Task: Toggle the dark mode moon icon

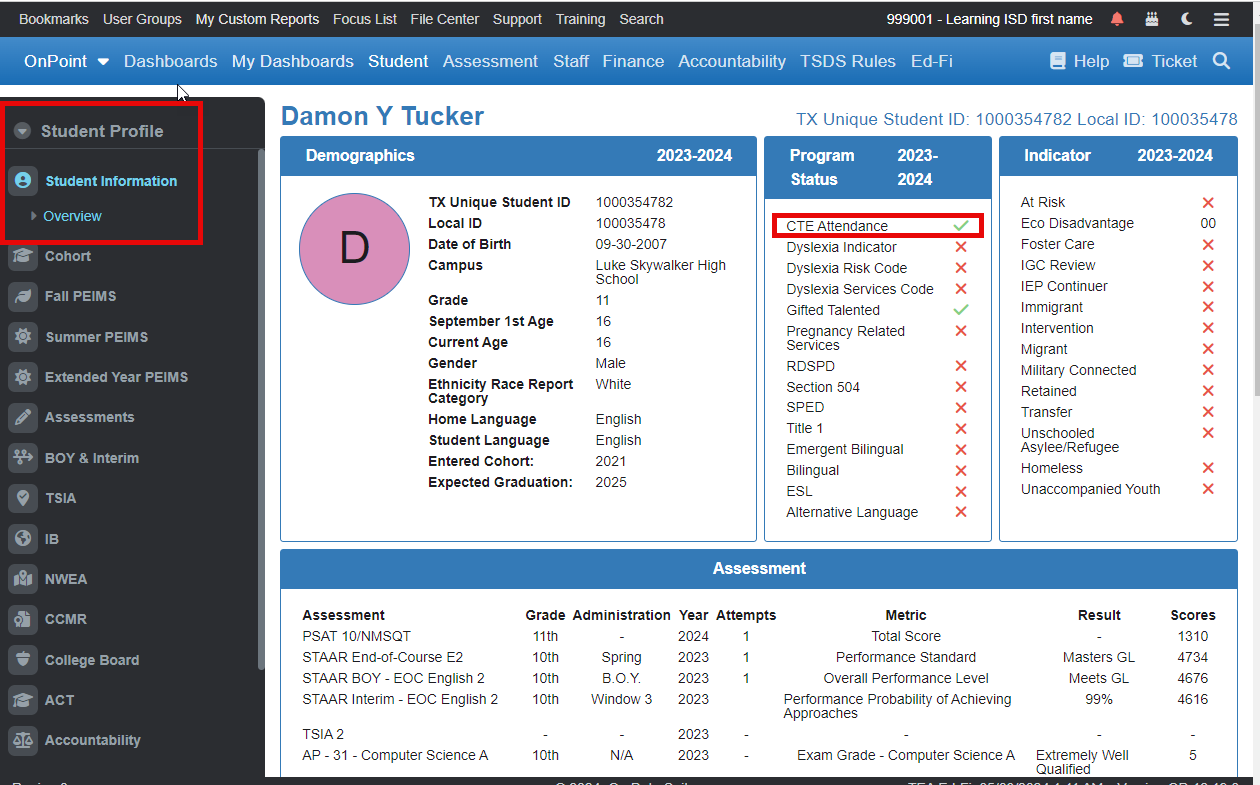Action: pyautogui.click(x=1184, y=18)
